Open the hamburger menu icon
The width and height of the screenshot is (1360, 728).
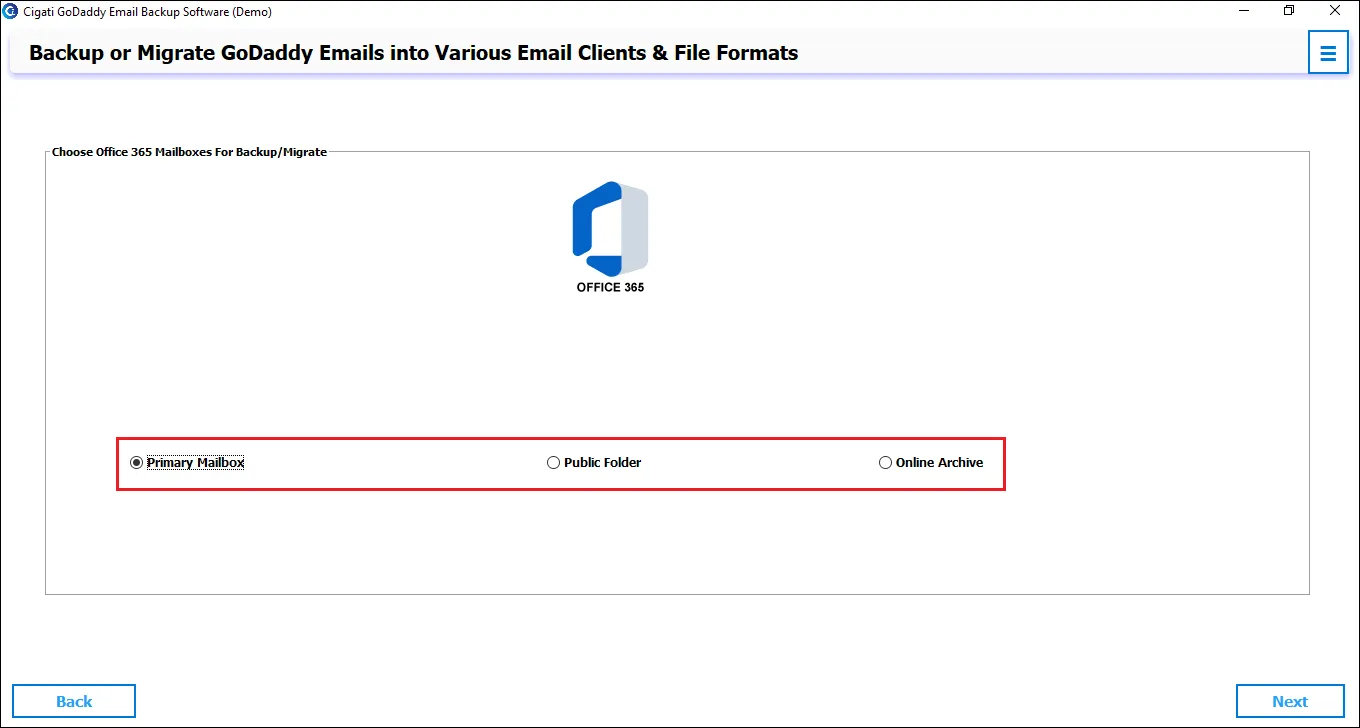click(1328, 53)
